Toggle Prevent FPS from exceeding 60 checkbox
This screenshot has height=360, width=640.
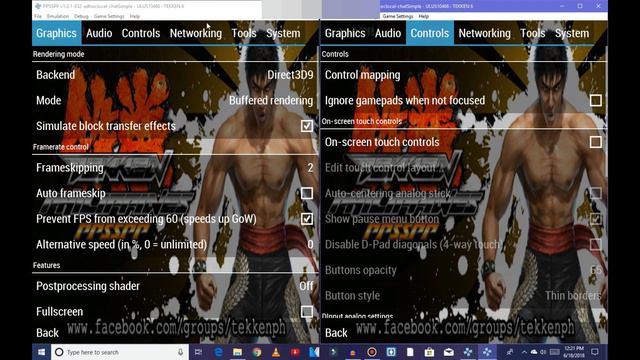click(x=307, y=219)
